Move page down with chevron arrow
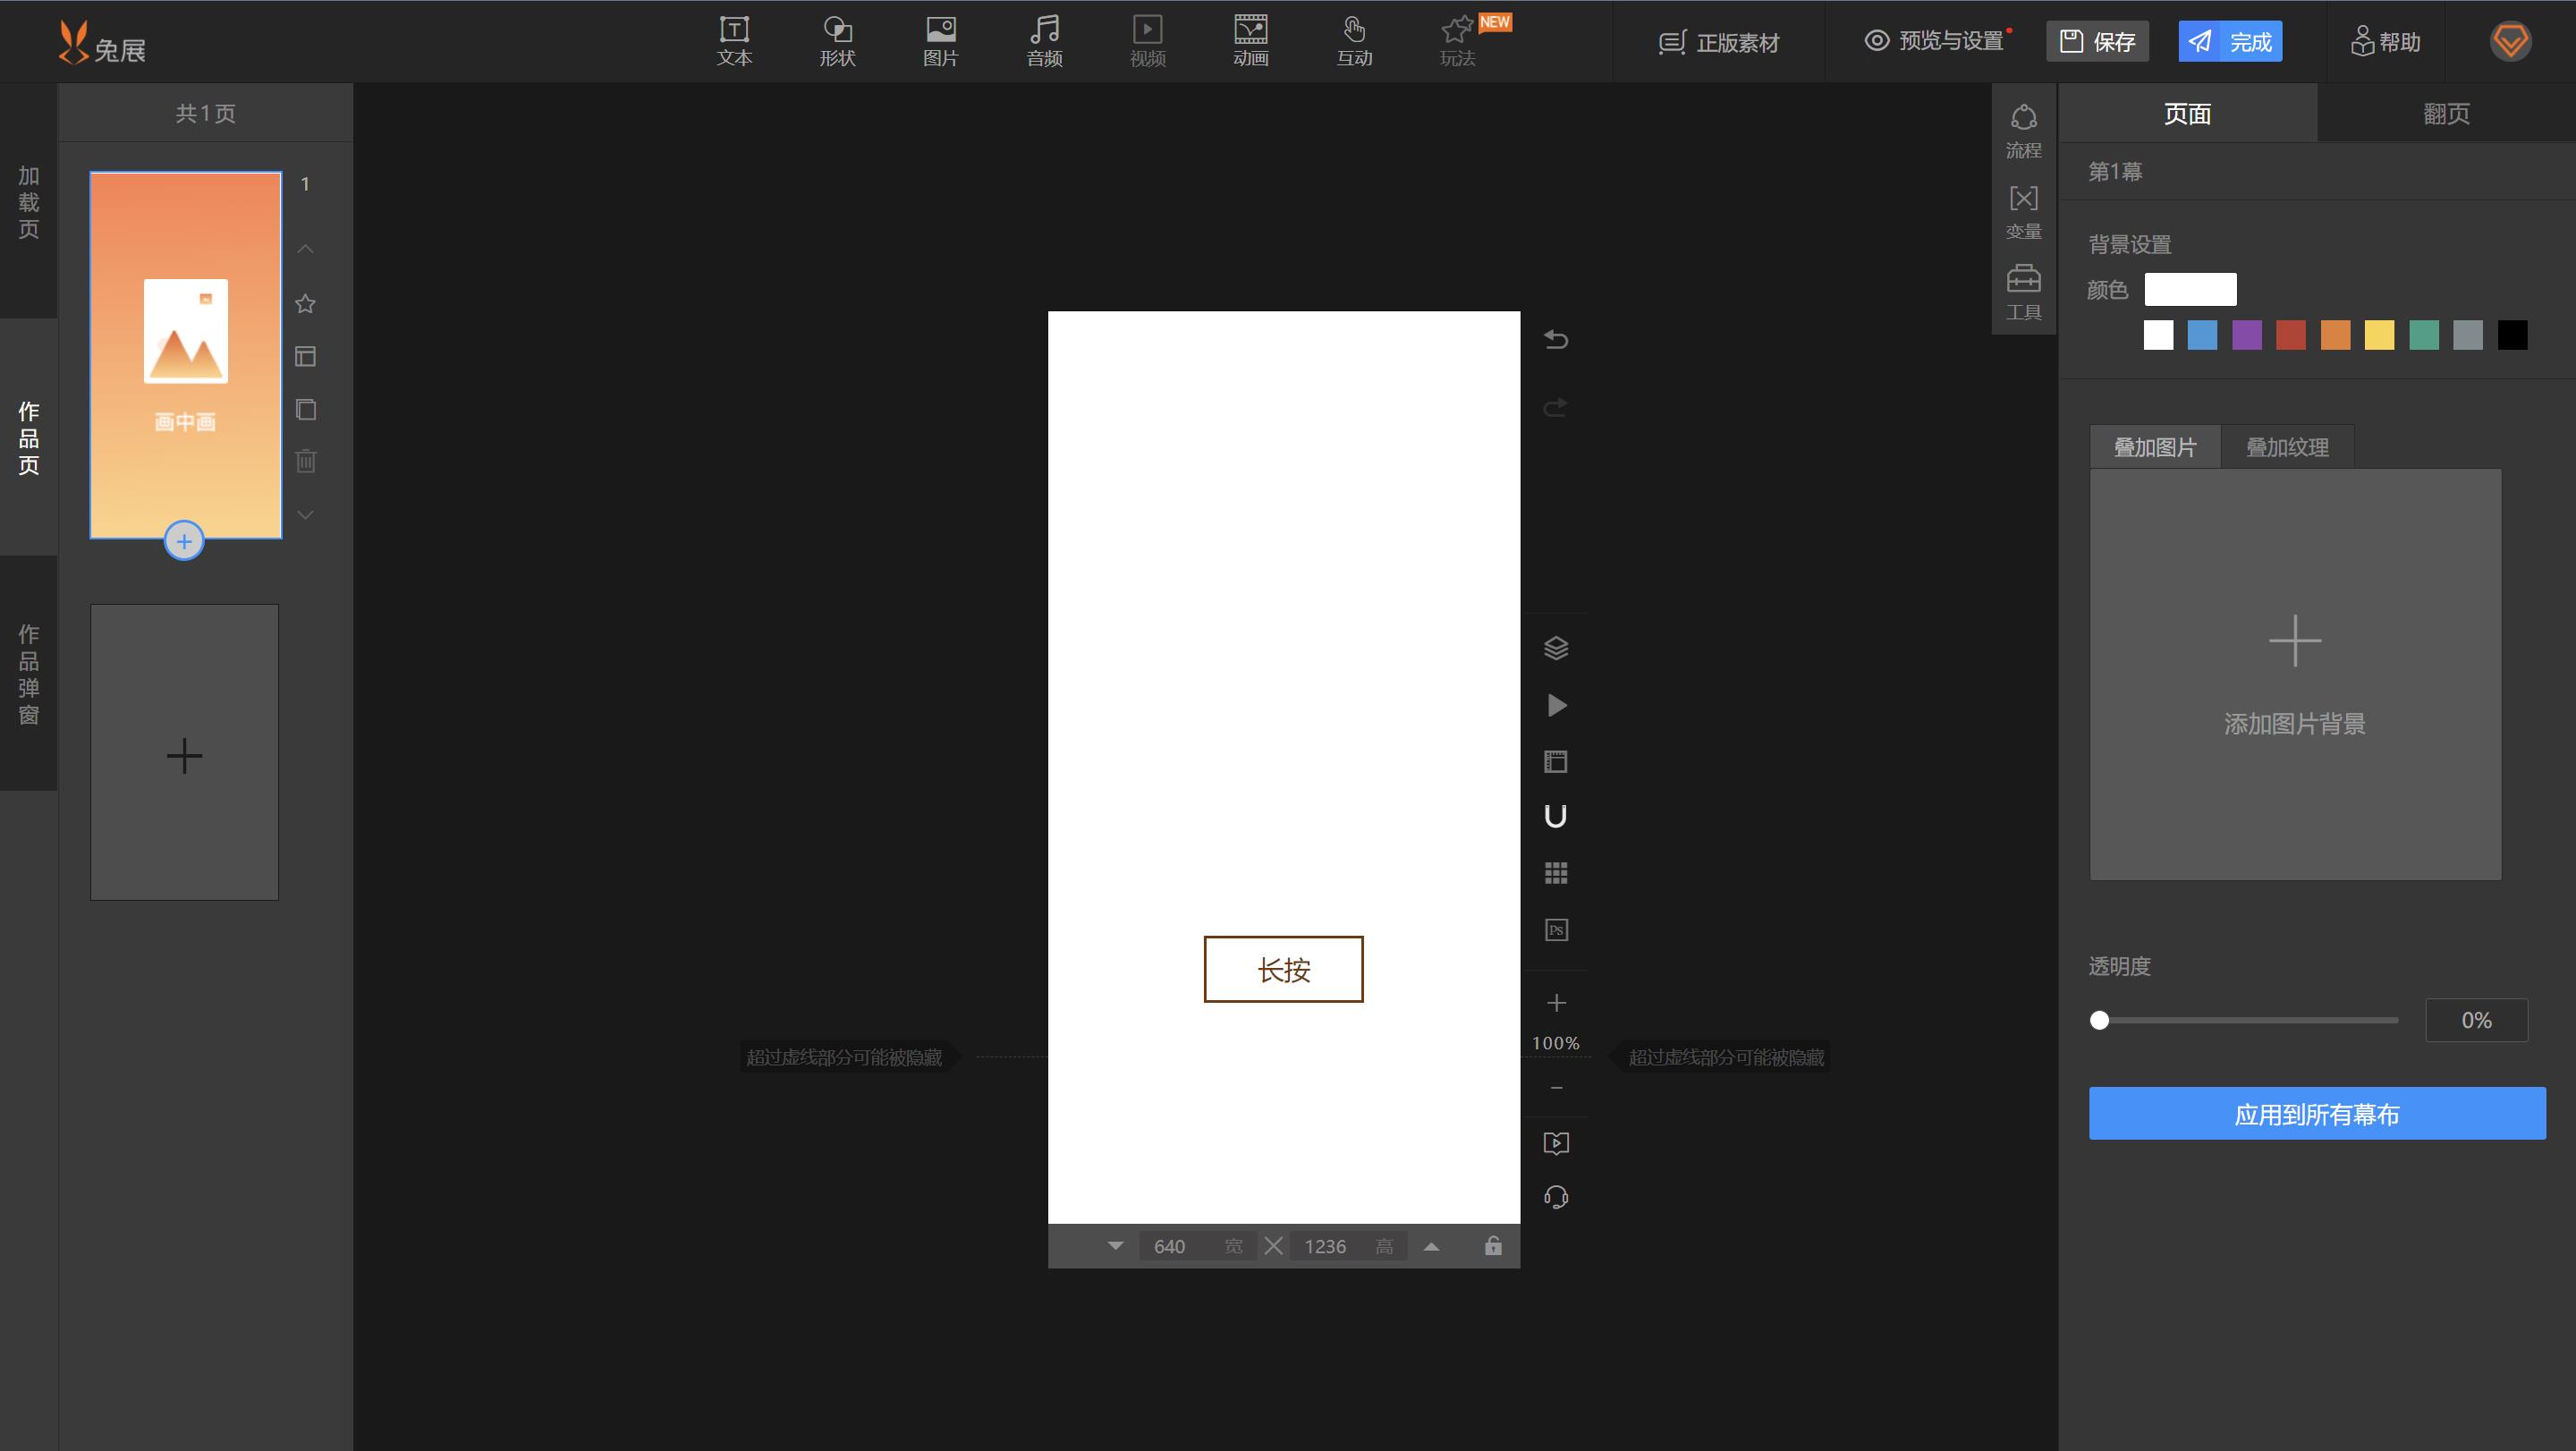2576x1451 pixels. (x=306, y=514)
